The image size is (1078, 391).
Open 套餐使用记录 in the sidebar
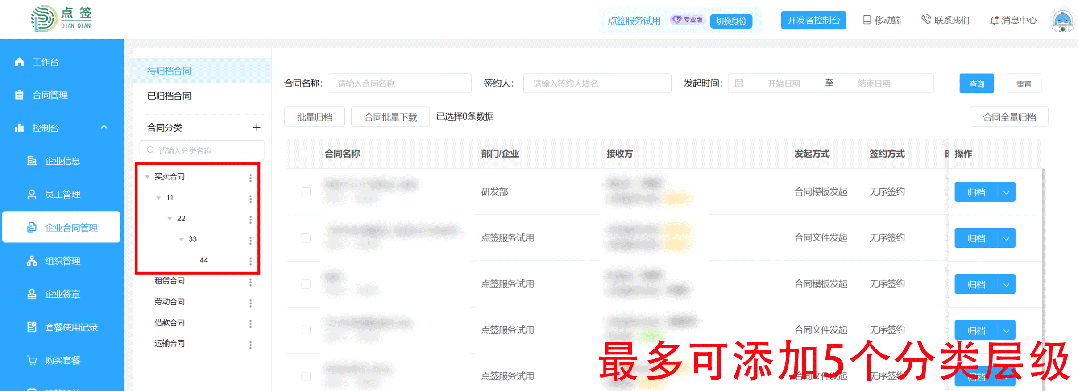coord(62,327)
